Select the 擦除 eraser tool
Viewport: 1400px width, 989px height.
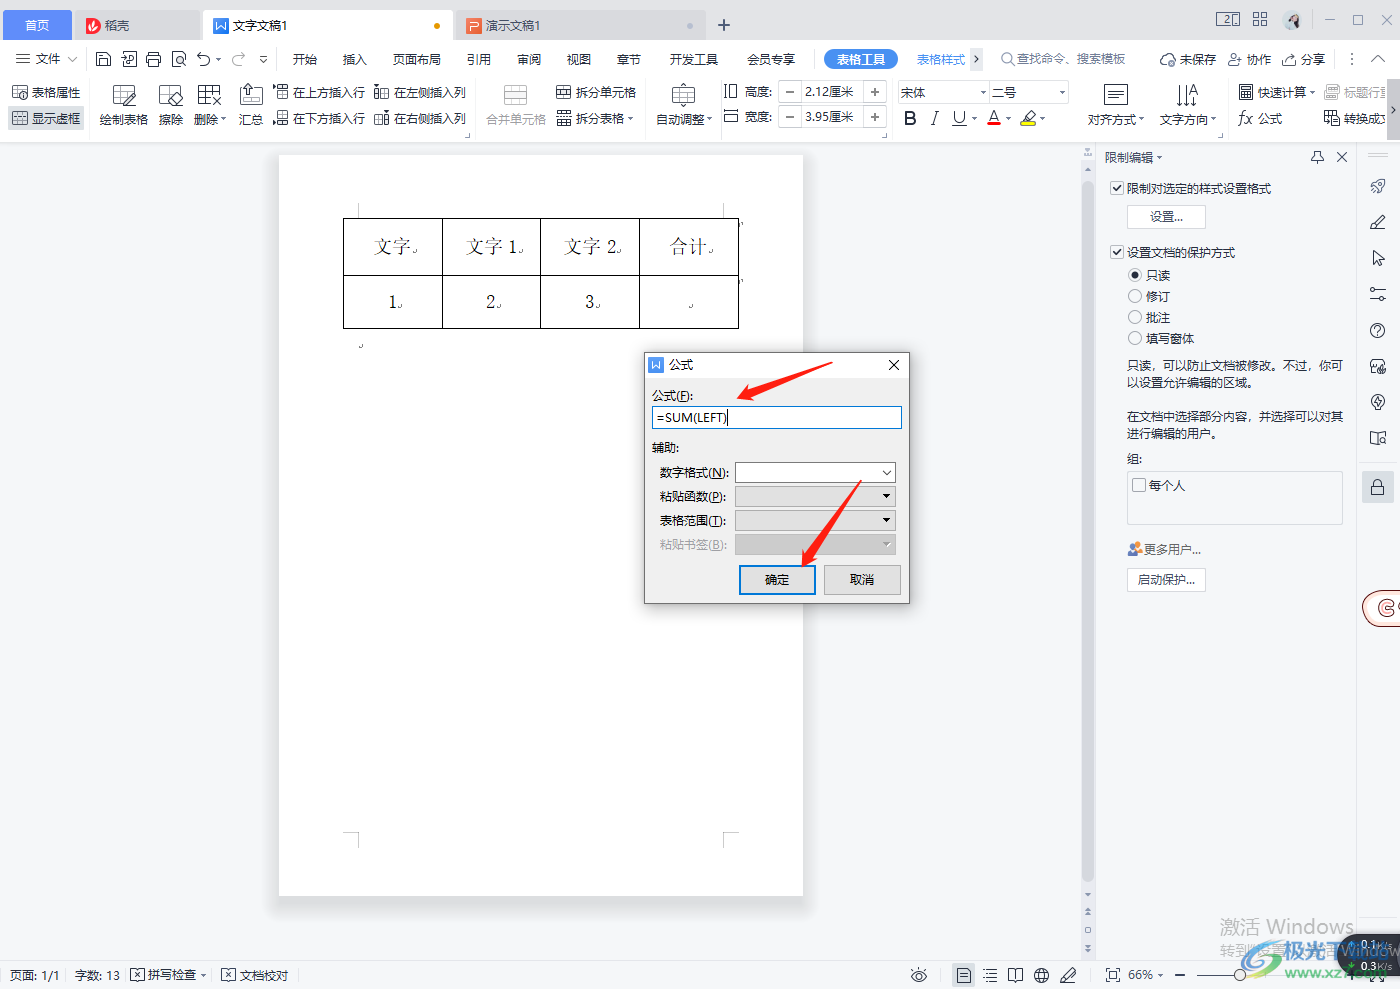coord(171,105)
